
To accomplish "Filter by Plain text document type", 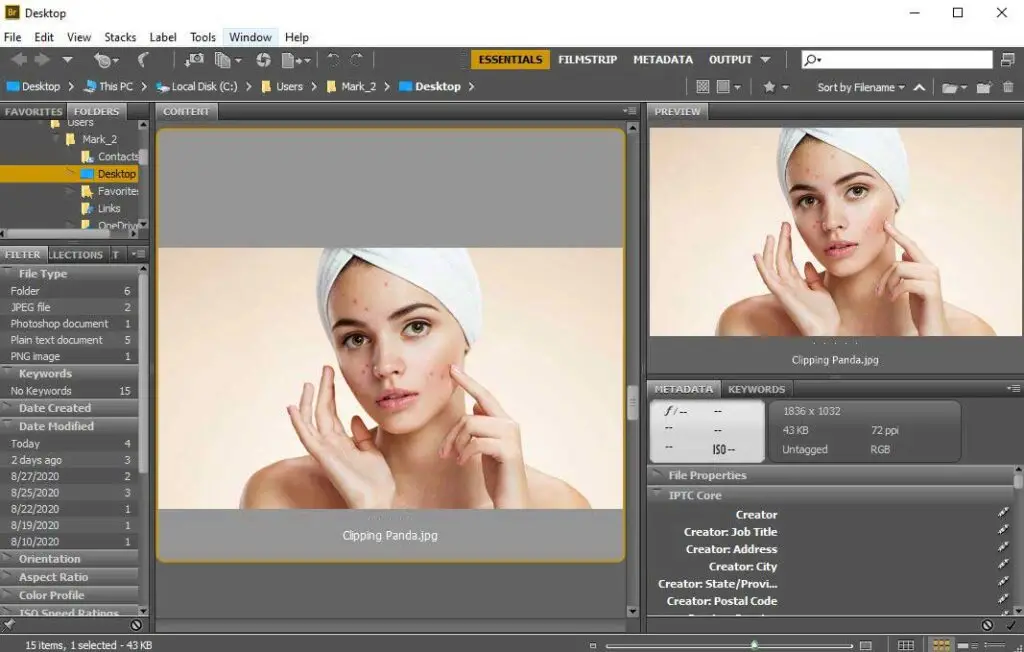I will coord(69,340).
